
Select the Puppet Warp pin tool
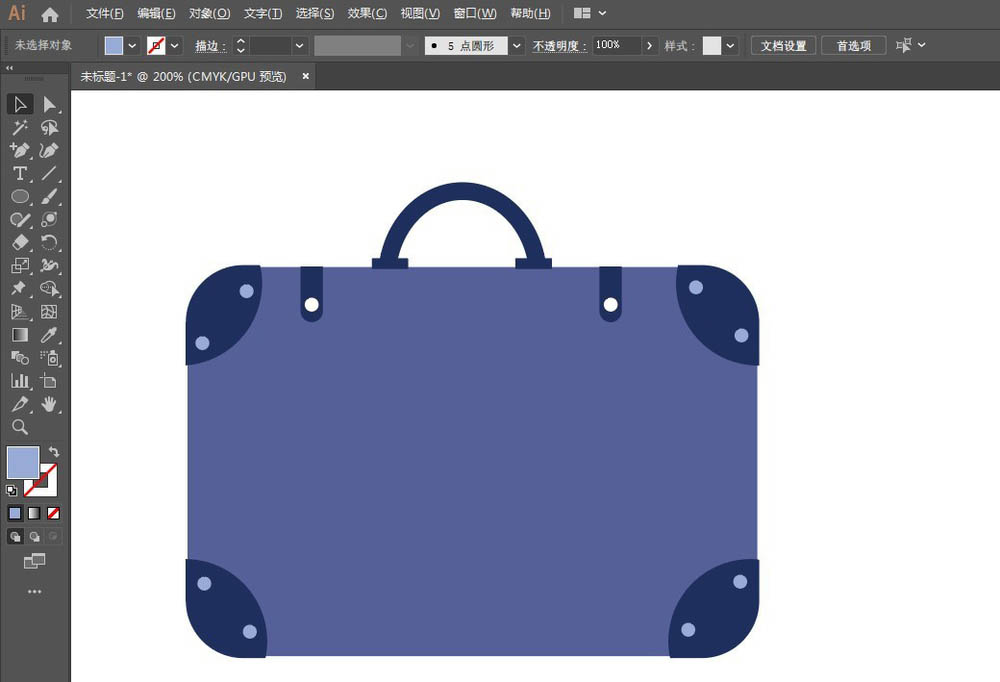pos(20,288)
